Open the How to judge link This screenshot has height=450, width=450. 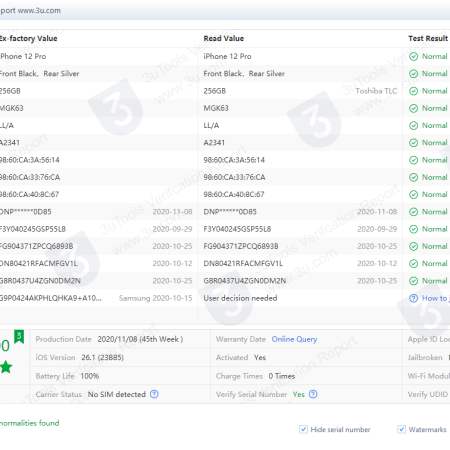pyautogui.click(x=436, y=298)
